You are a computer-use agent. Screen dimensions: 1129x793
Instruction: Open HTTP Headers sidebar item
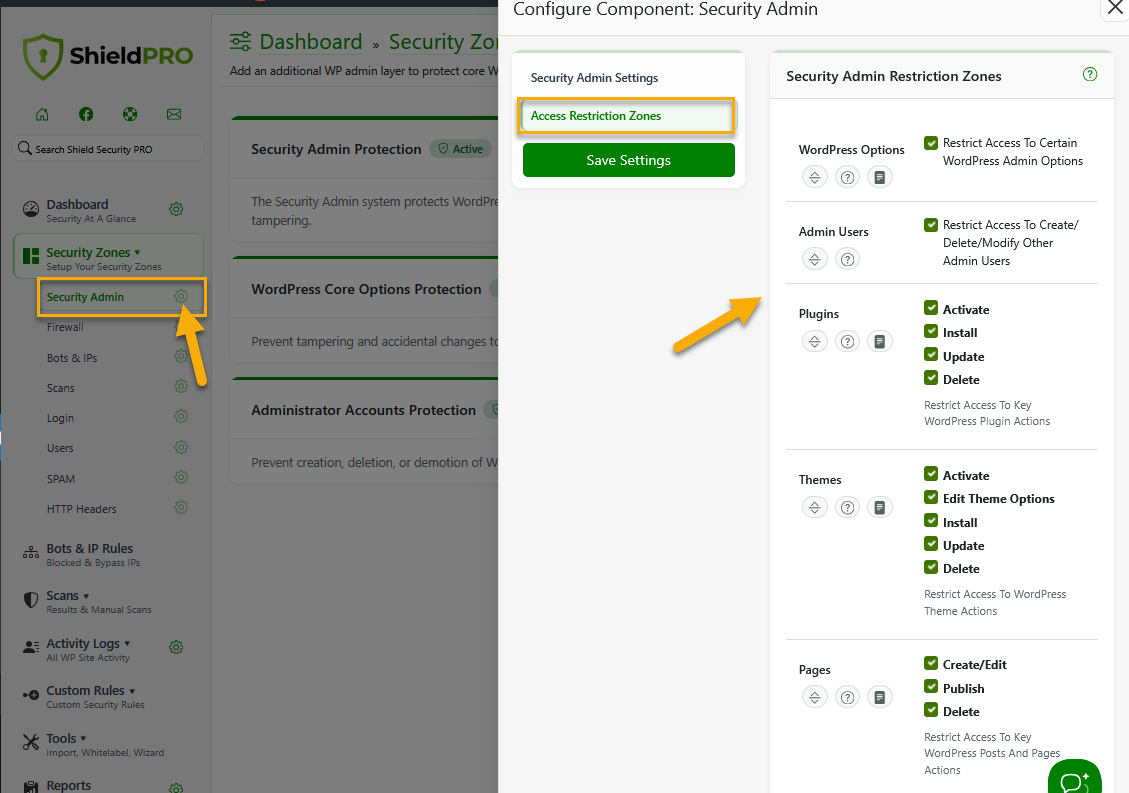(x=81, y=508)
